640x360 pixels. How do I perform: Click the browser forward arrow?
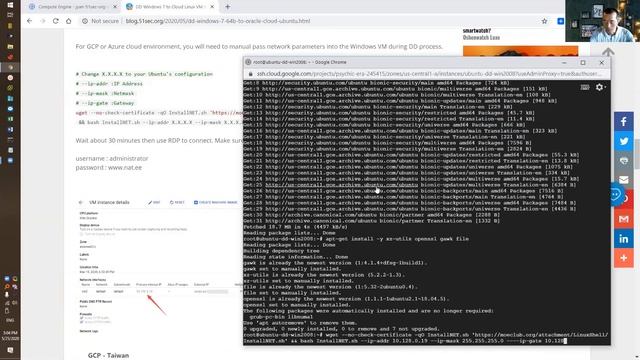[42, 21]
